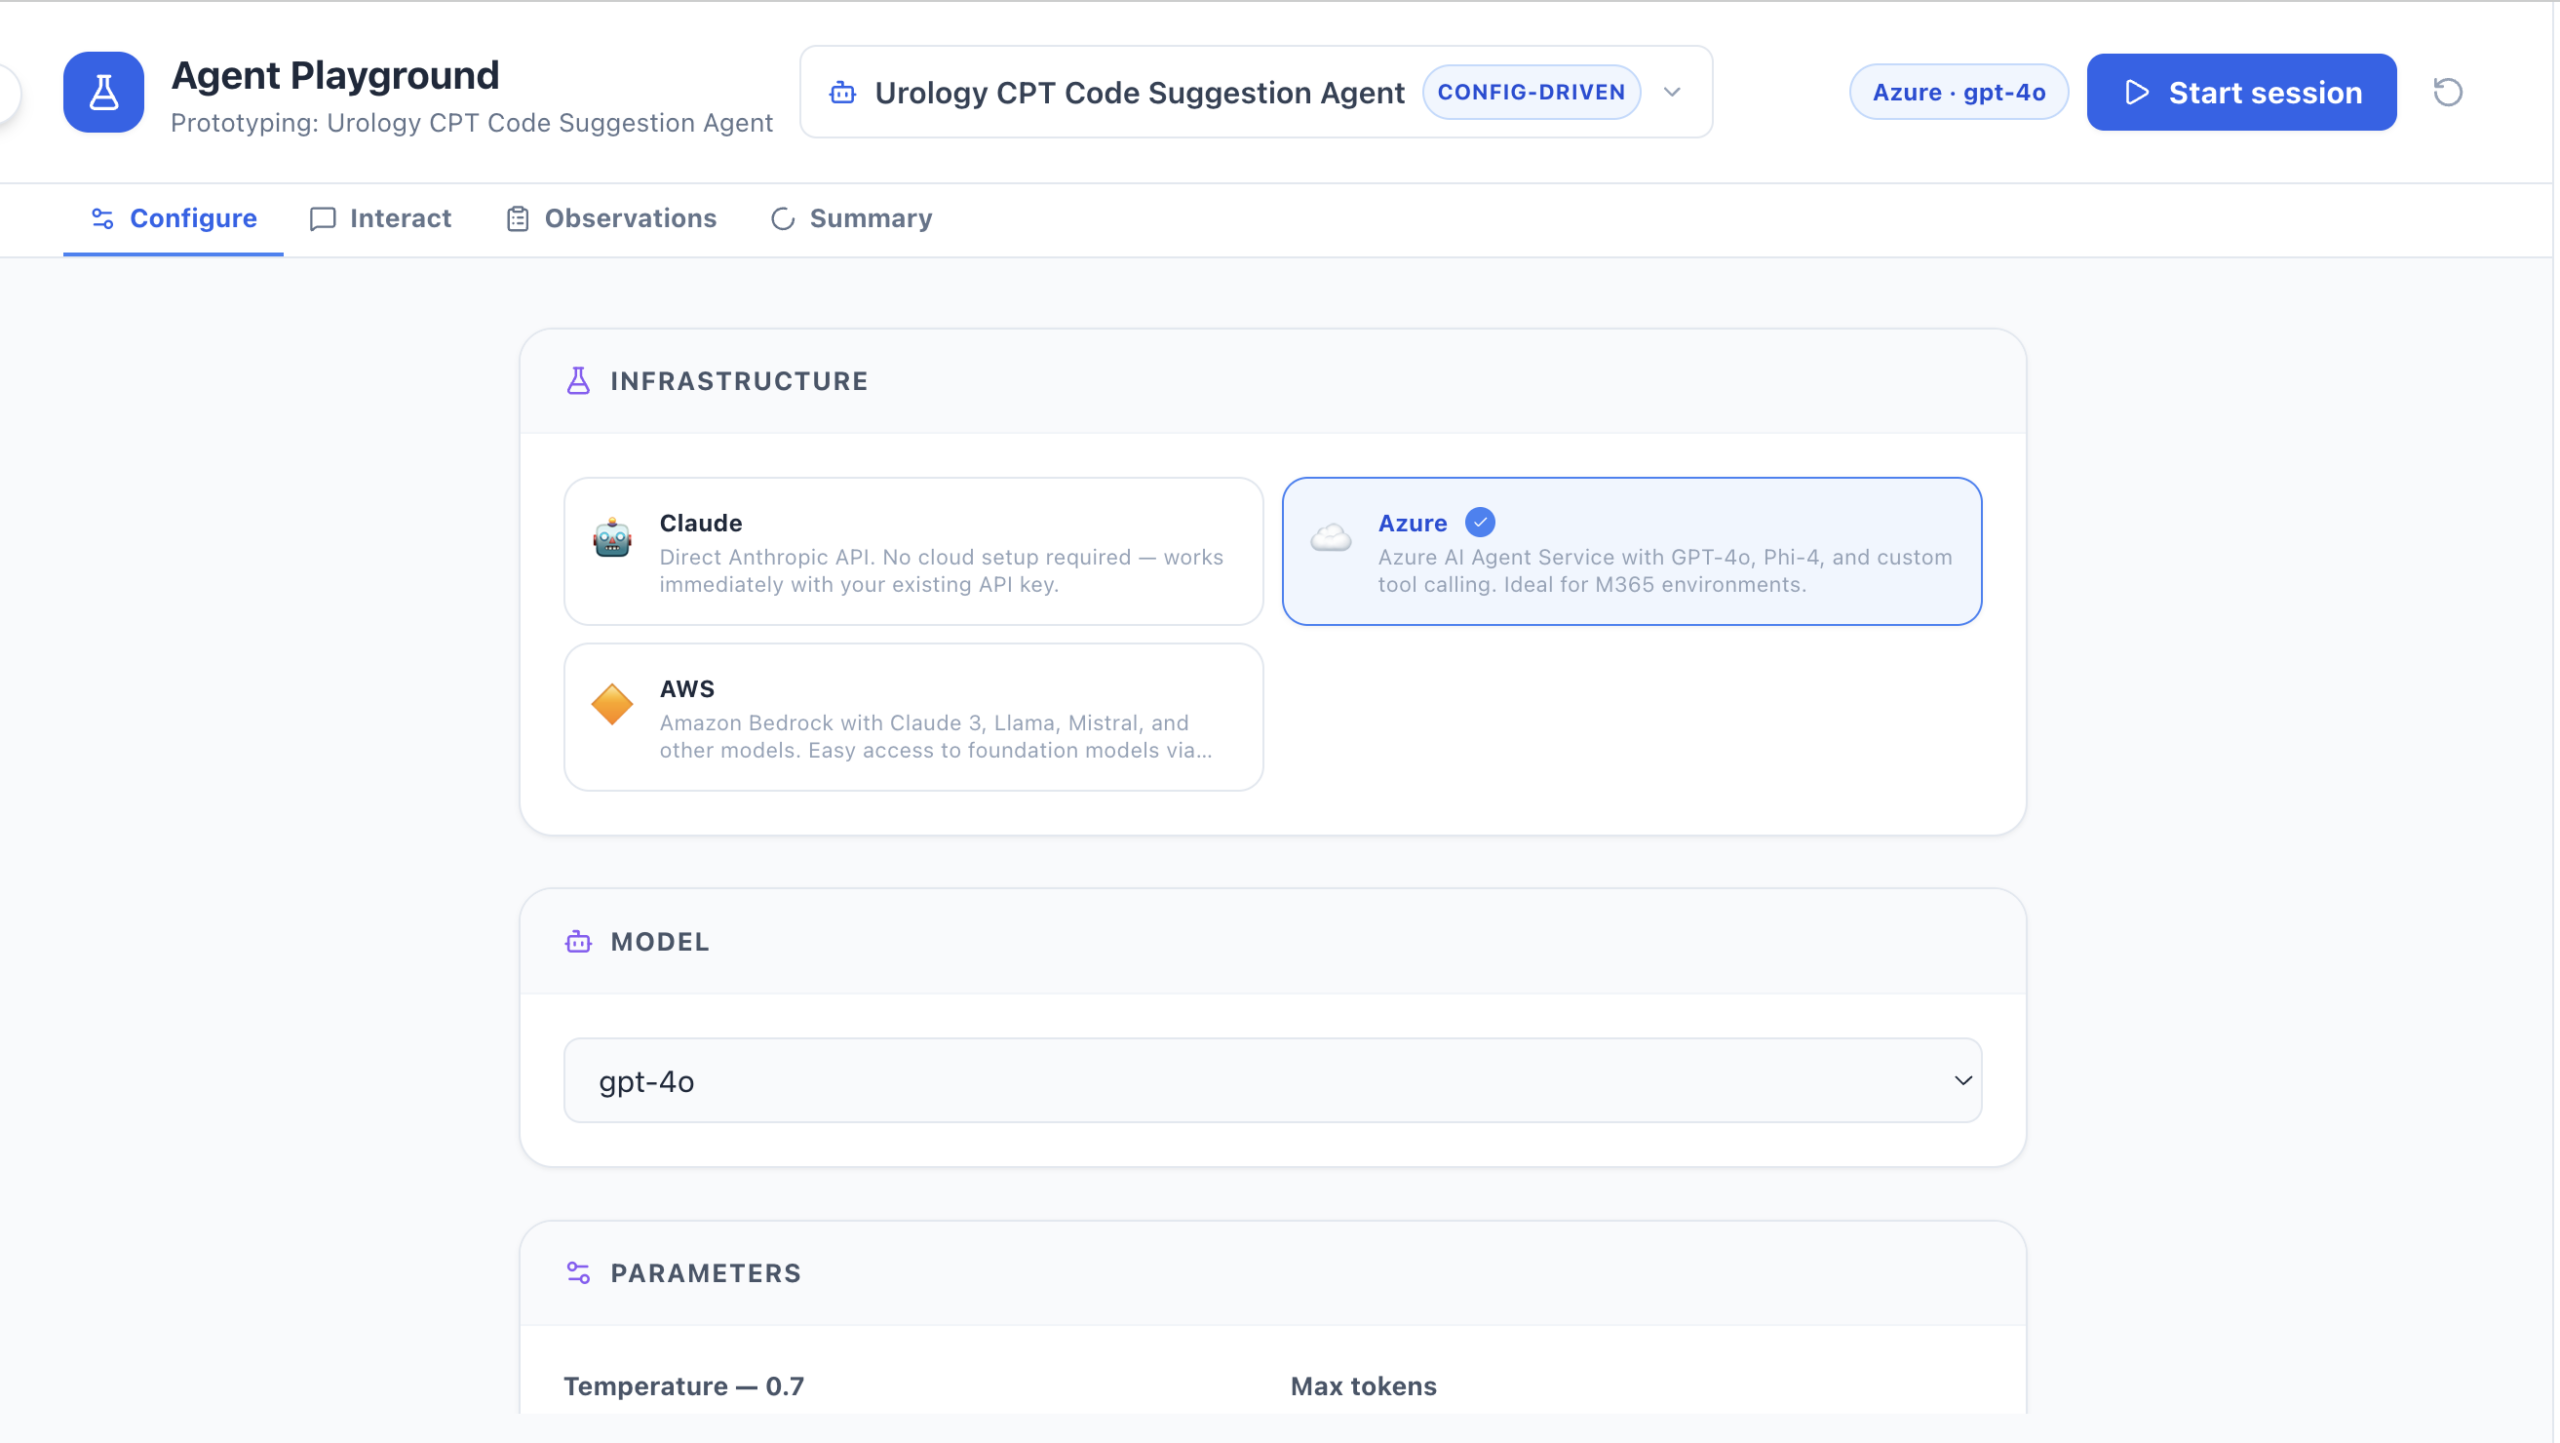Click the Agent Playground title

(335, 75)
